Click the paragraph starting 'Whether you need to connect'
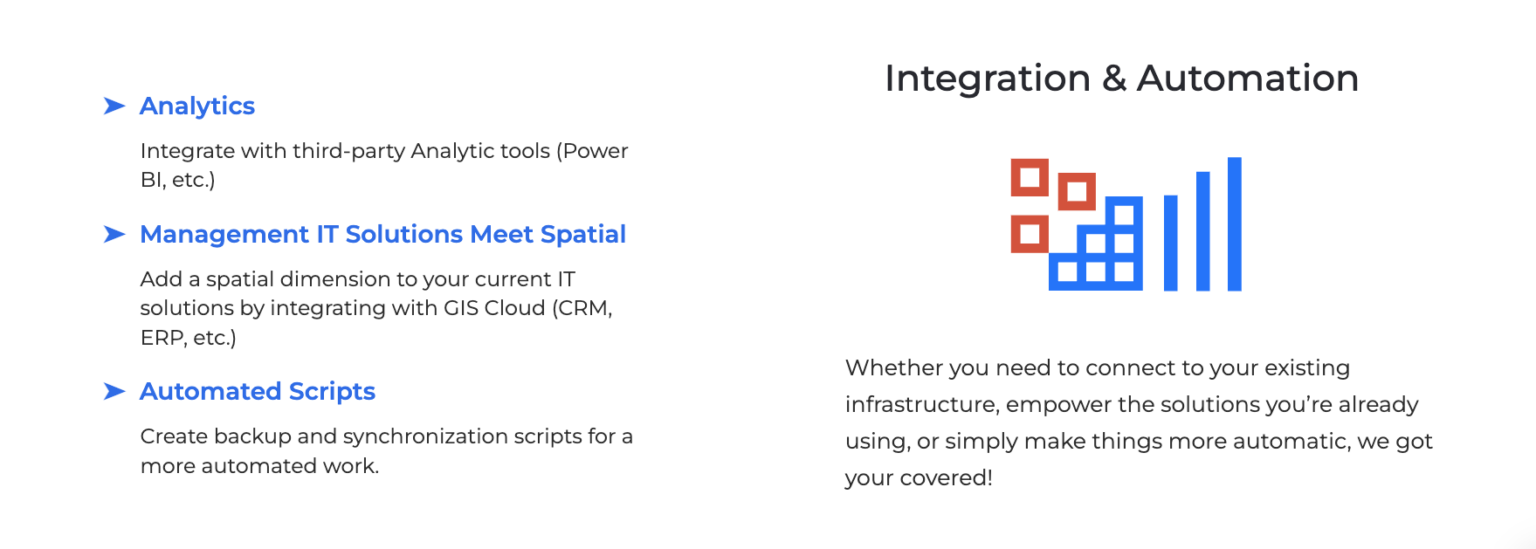The width and height of the screenshot is (1536, 549). (1139, 423)
